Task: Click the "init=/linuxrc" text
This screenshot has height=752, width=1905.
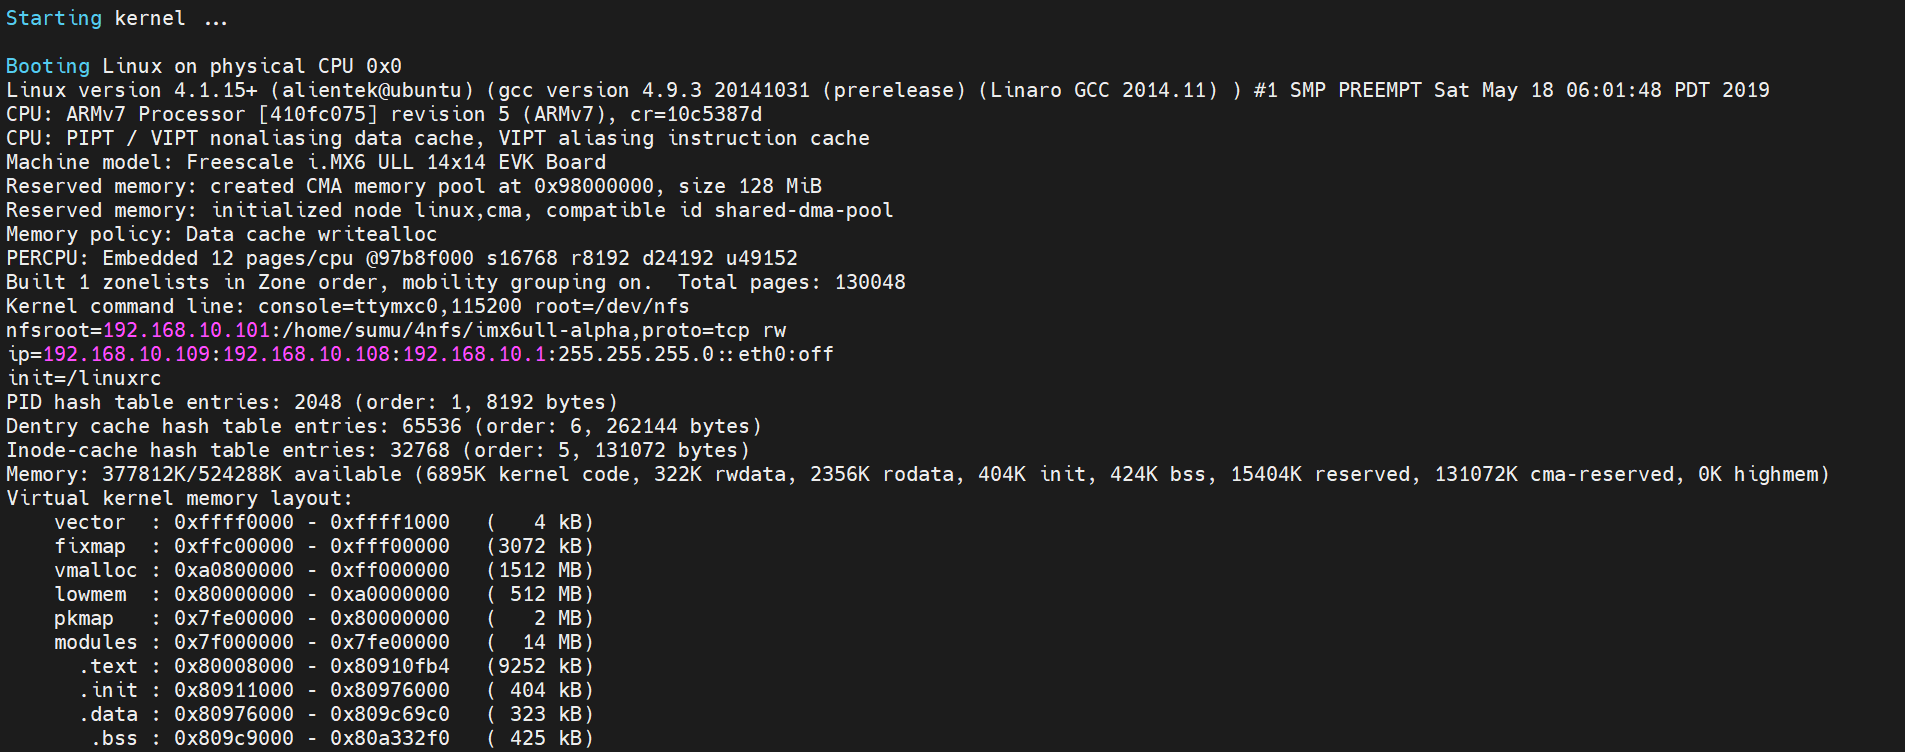Action: point(84,378)
